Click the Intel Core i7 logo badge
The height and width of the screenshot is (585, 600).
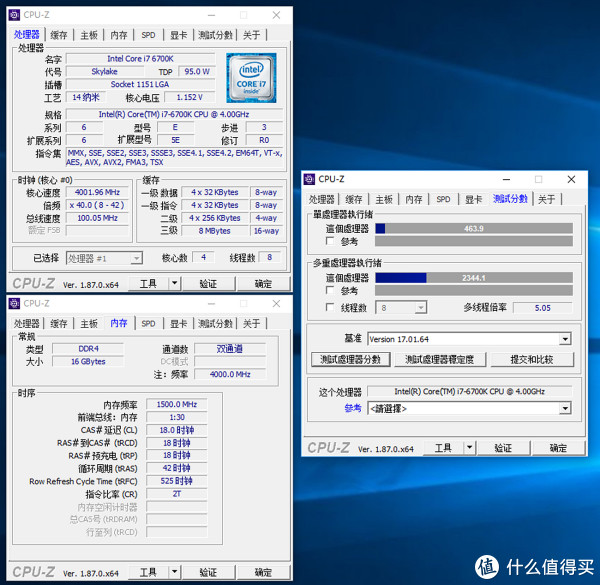click(x=251, y=78)
